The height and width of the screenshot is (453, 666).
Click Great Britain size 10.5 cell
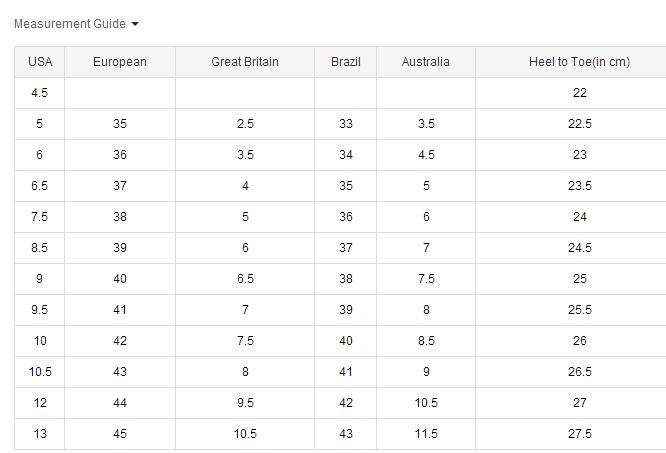point(245,434)
